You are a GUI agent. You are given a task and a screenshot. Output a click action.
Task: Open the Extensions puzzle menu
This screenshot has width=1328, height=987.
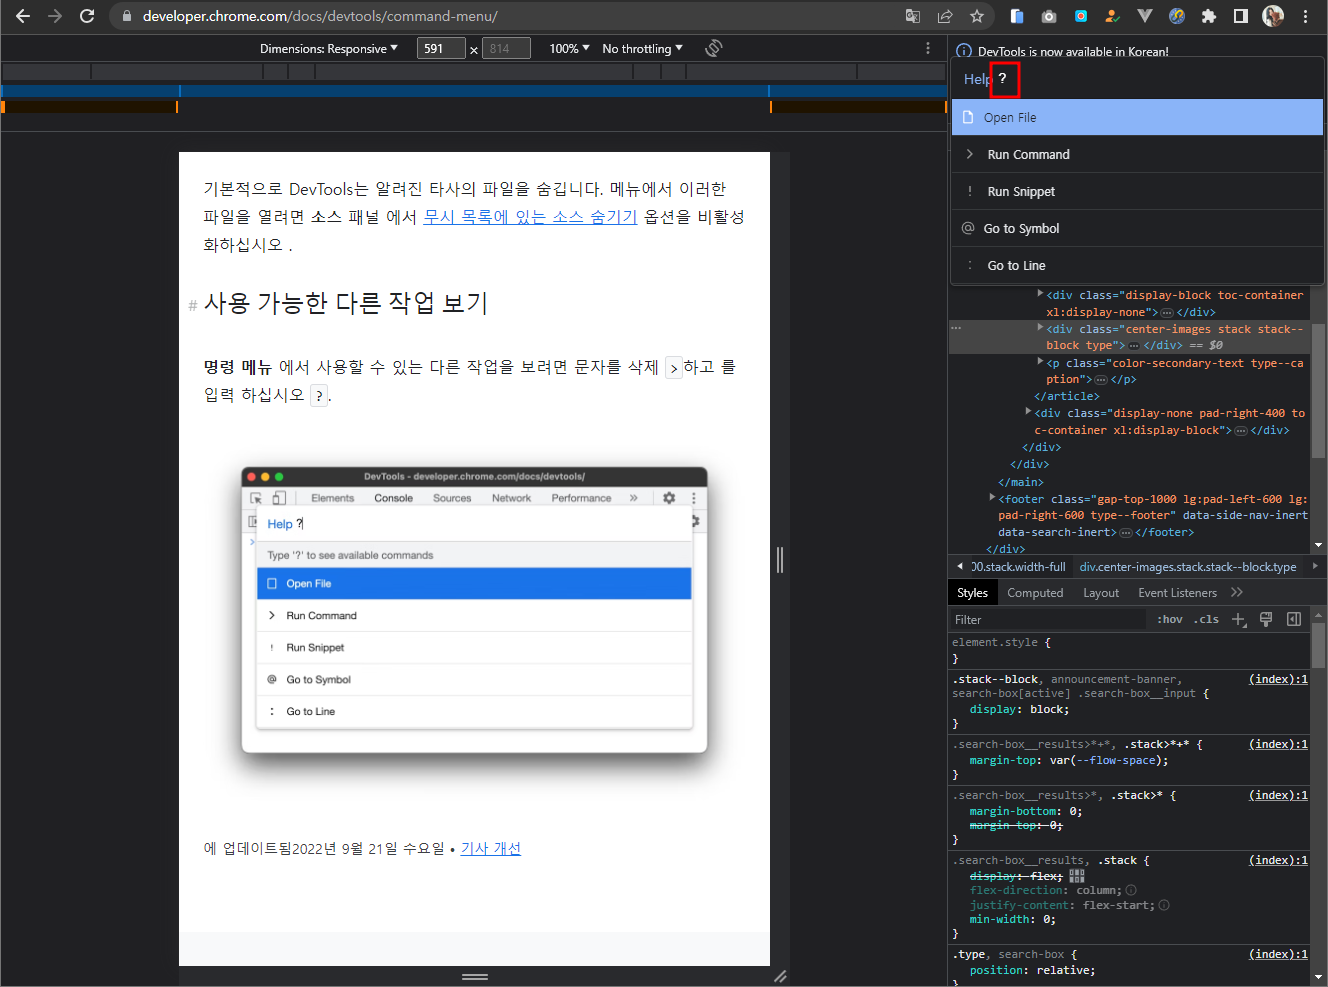coord(1209,16)
